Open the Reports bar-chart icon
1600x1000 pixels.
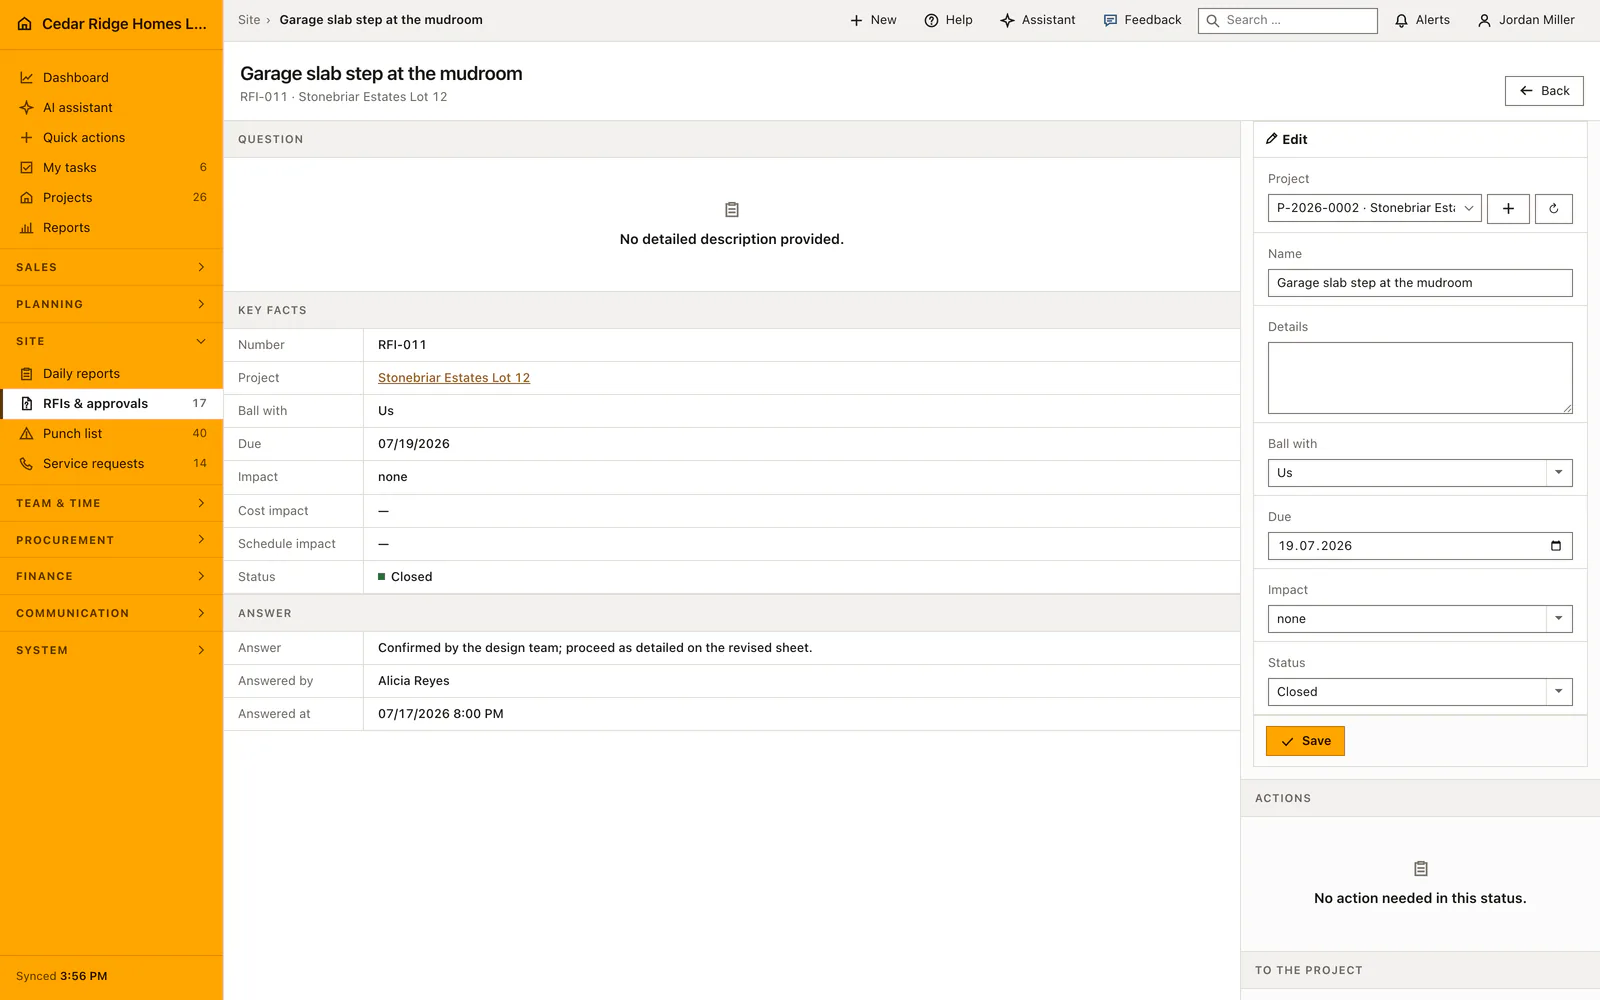pyautogui.click(x=27, y=228)
